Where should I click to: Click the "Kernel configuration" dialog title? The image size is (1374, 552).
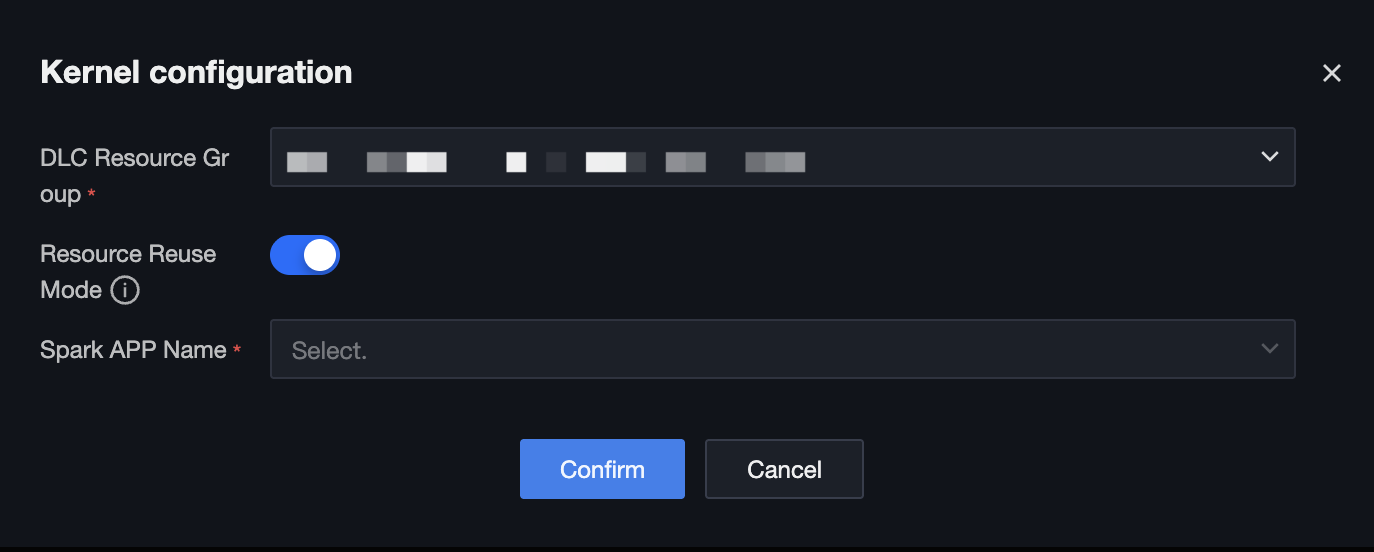[x=196, y=73]
